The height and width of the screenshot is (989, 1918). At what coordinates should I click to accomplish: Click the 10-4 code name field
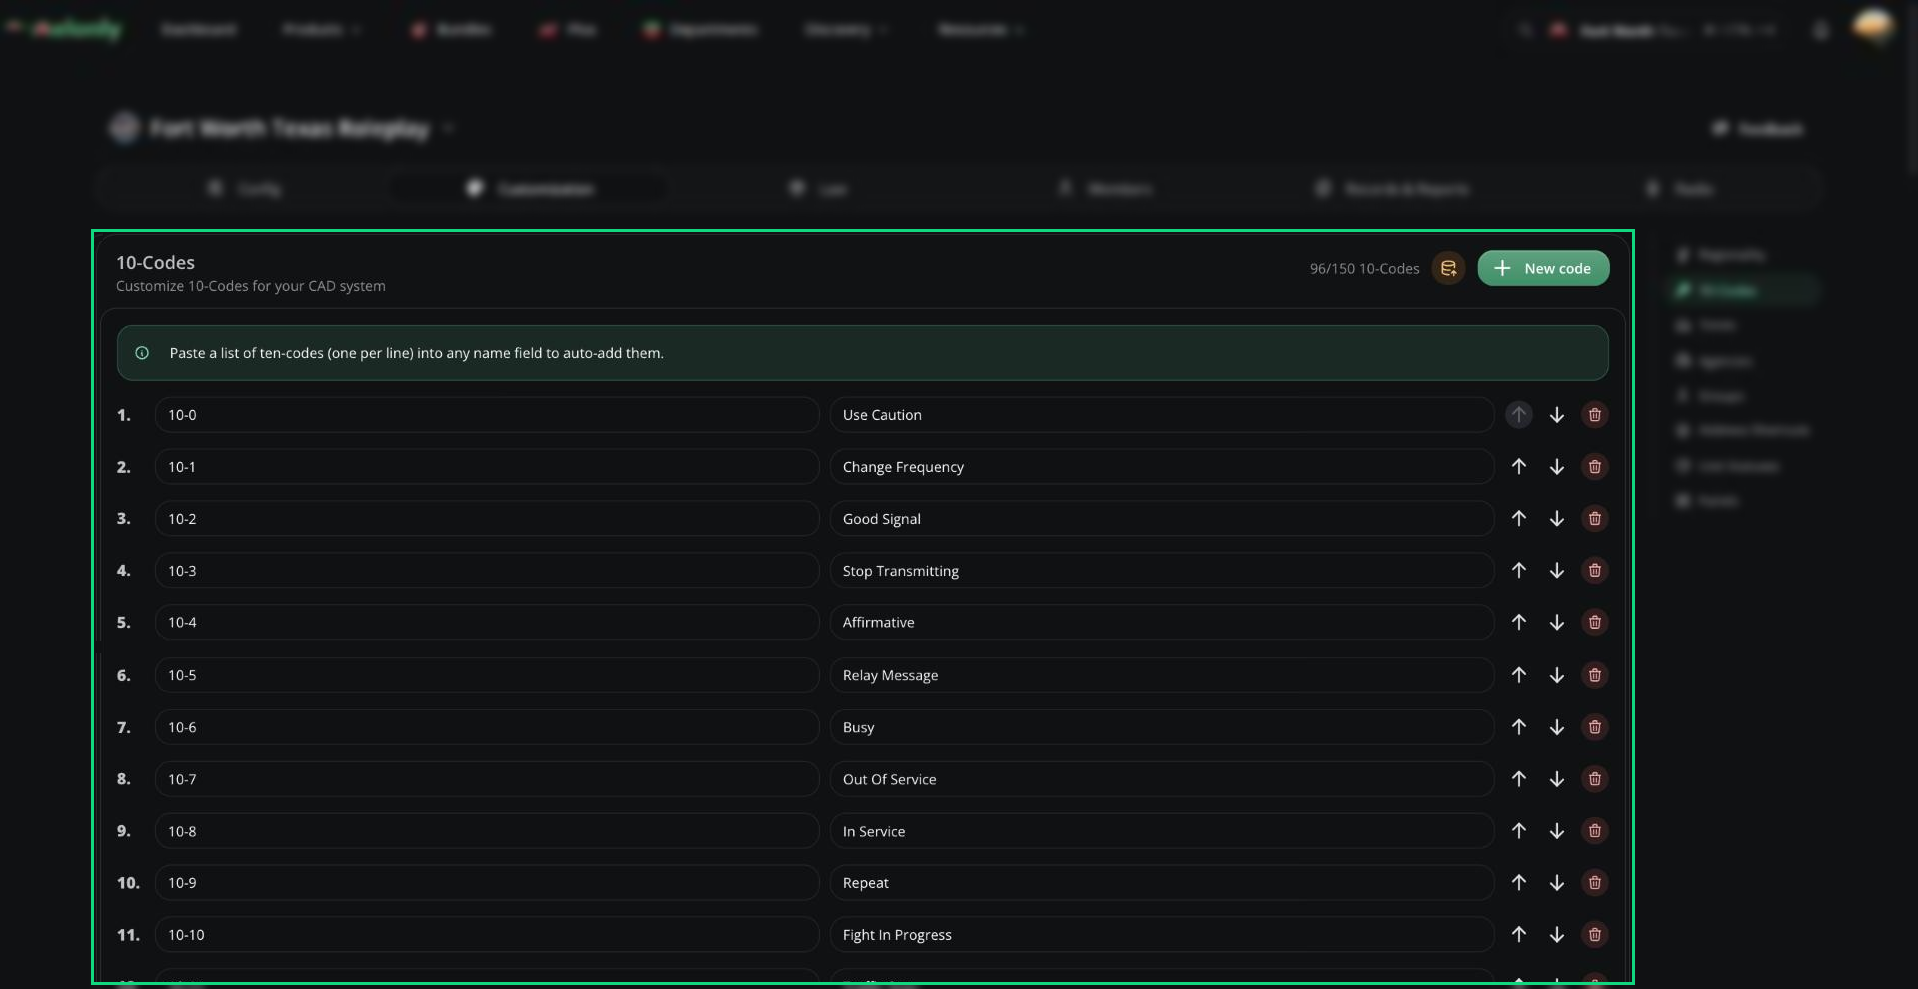487,622
